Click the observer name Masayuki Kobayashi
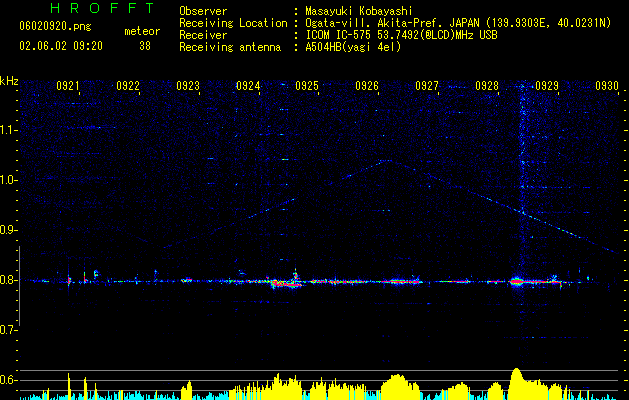The height and width of the screenshot is (400, 629). 359,11
